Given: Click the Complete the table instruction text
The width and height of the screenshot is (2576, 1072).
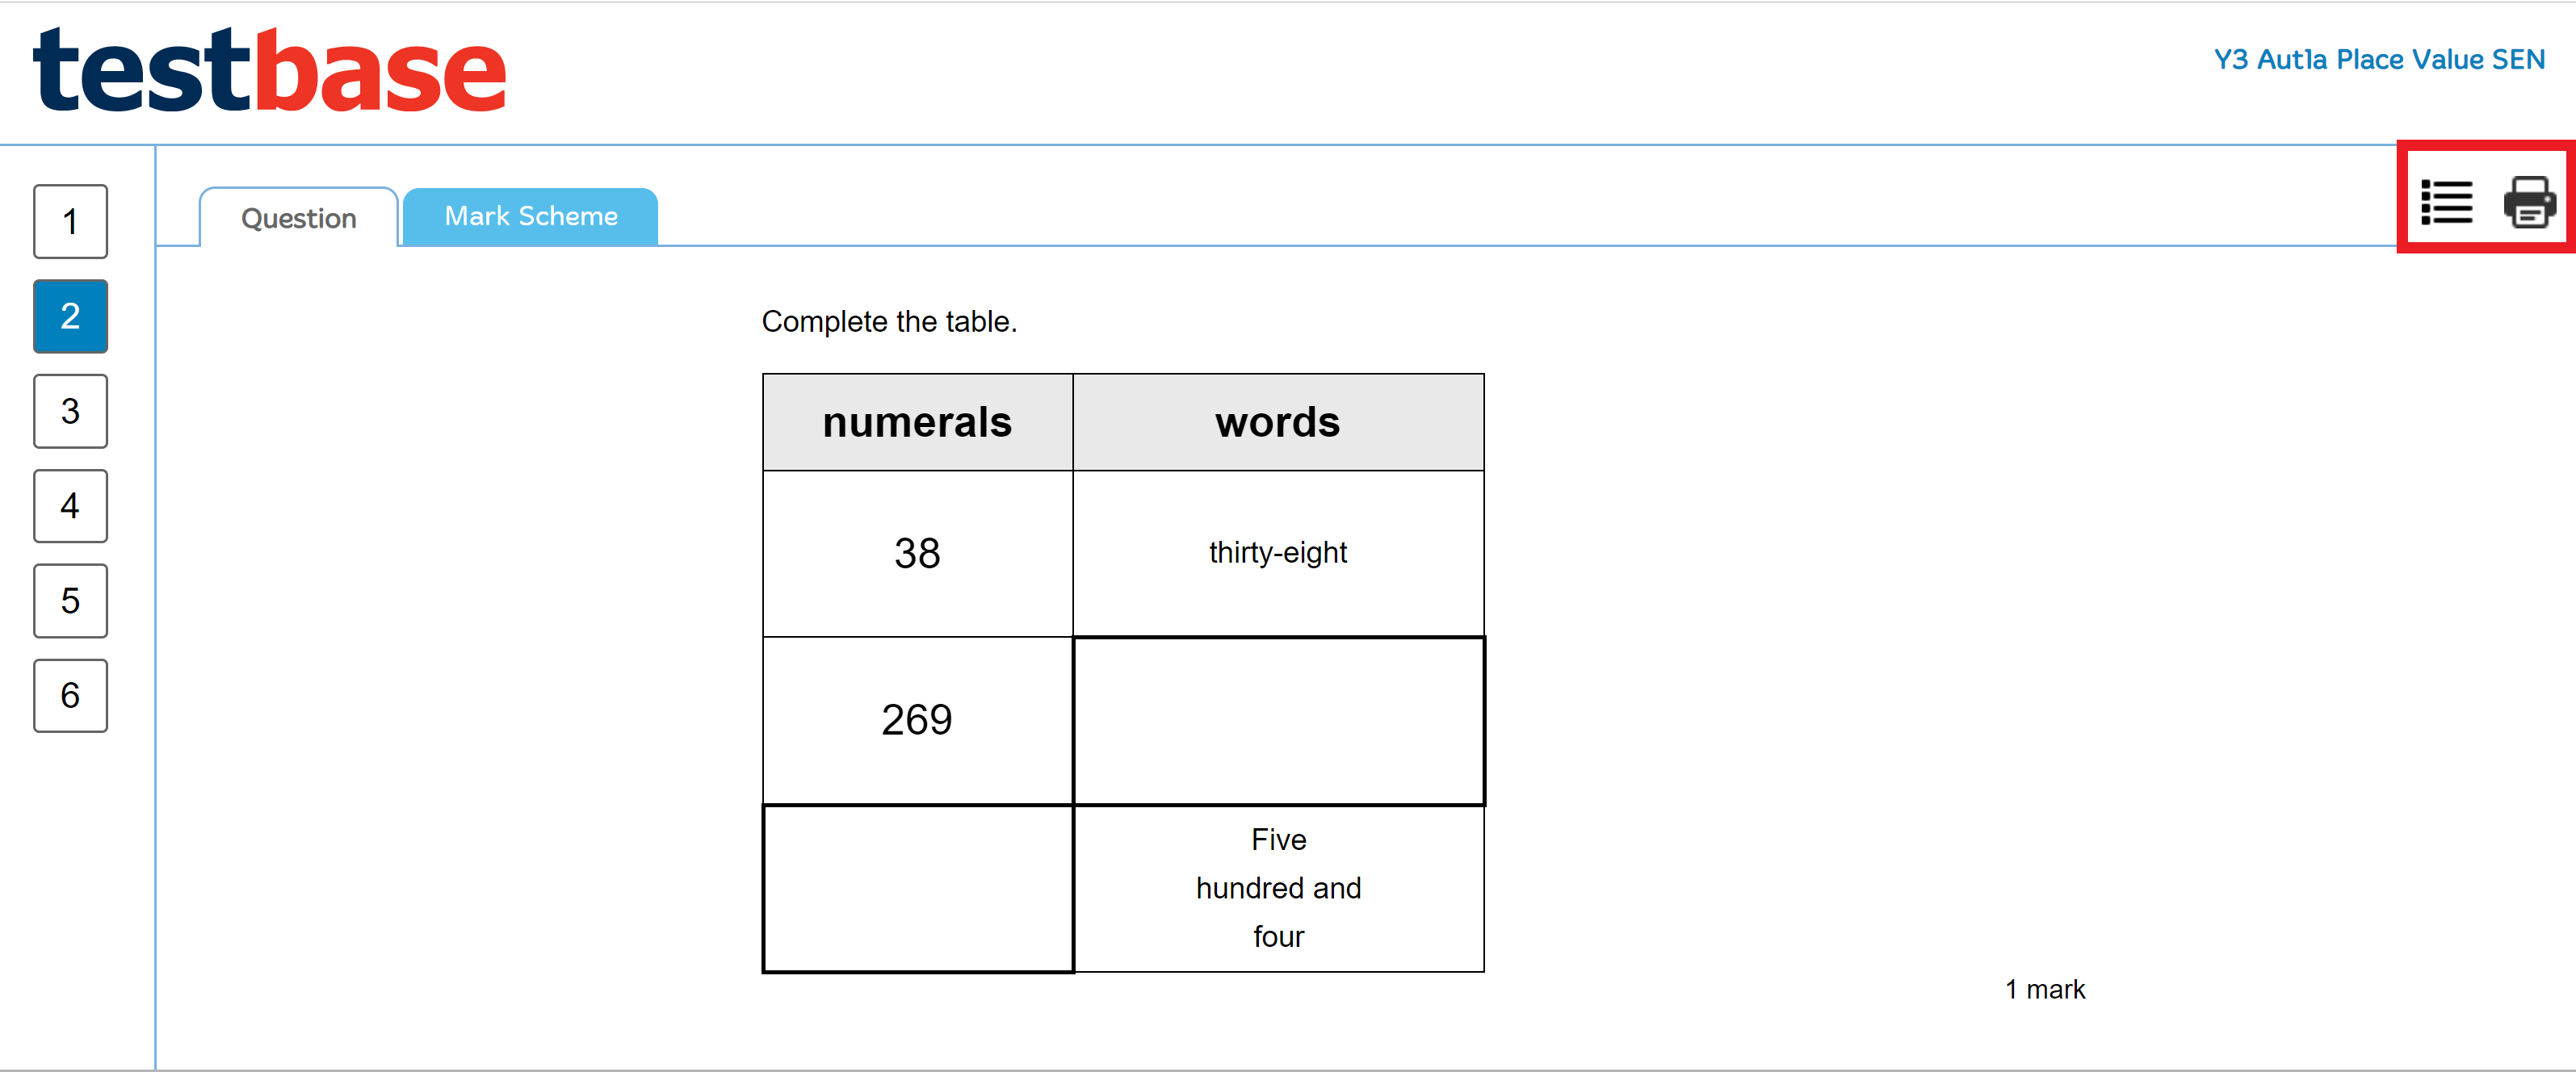Looking at the screenshot, I should (889, 322).
